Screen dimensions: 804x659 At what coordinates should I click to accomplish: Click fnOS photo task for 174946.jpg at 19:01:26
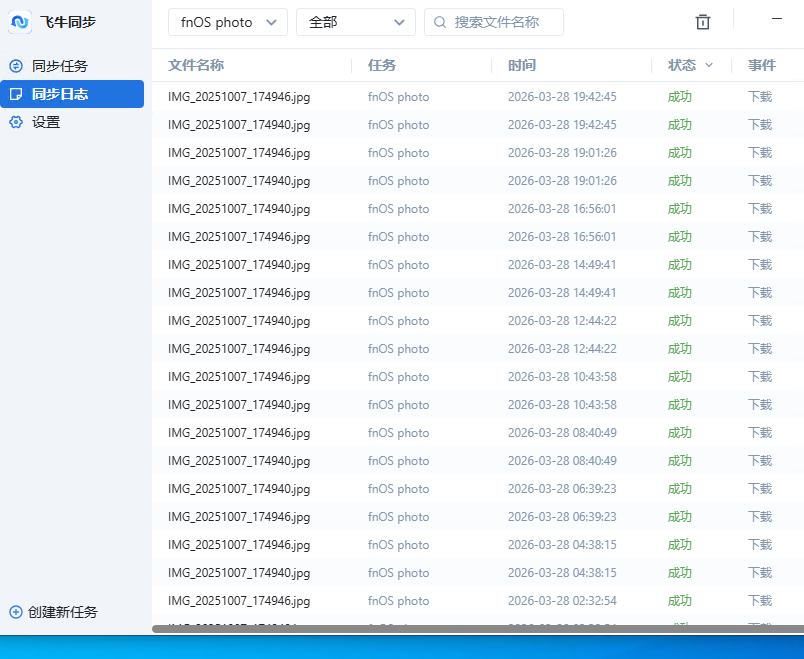pos(398,153)
